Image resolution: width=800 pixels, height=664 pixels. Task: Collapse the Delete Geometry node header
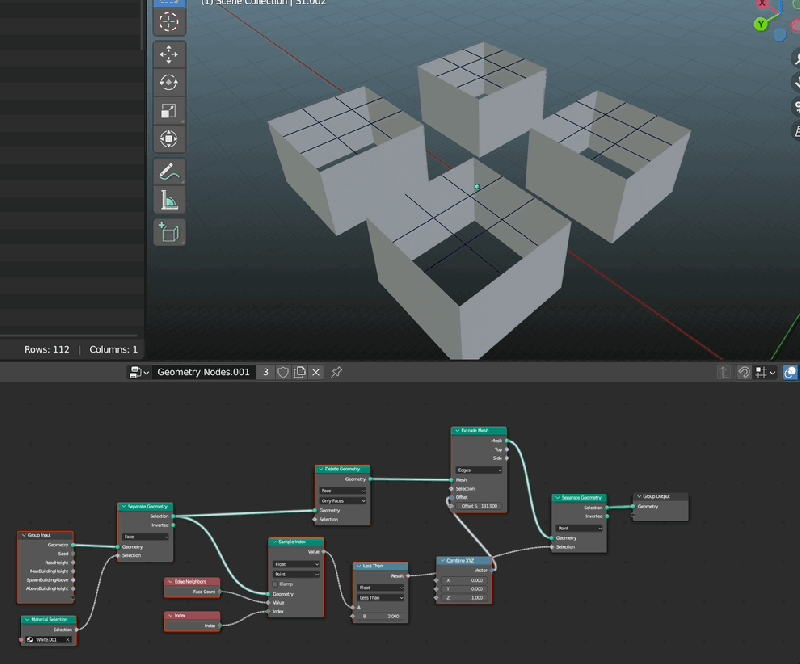321,469
